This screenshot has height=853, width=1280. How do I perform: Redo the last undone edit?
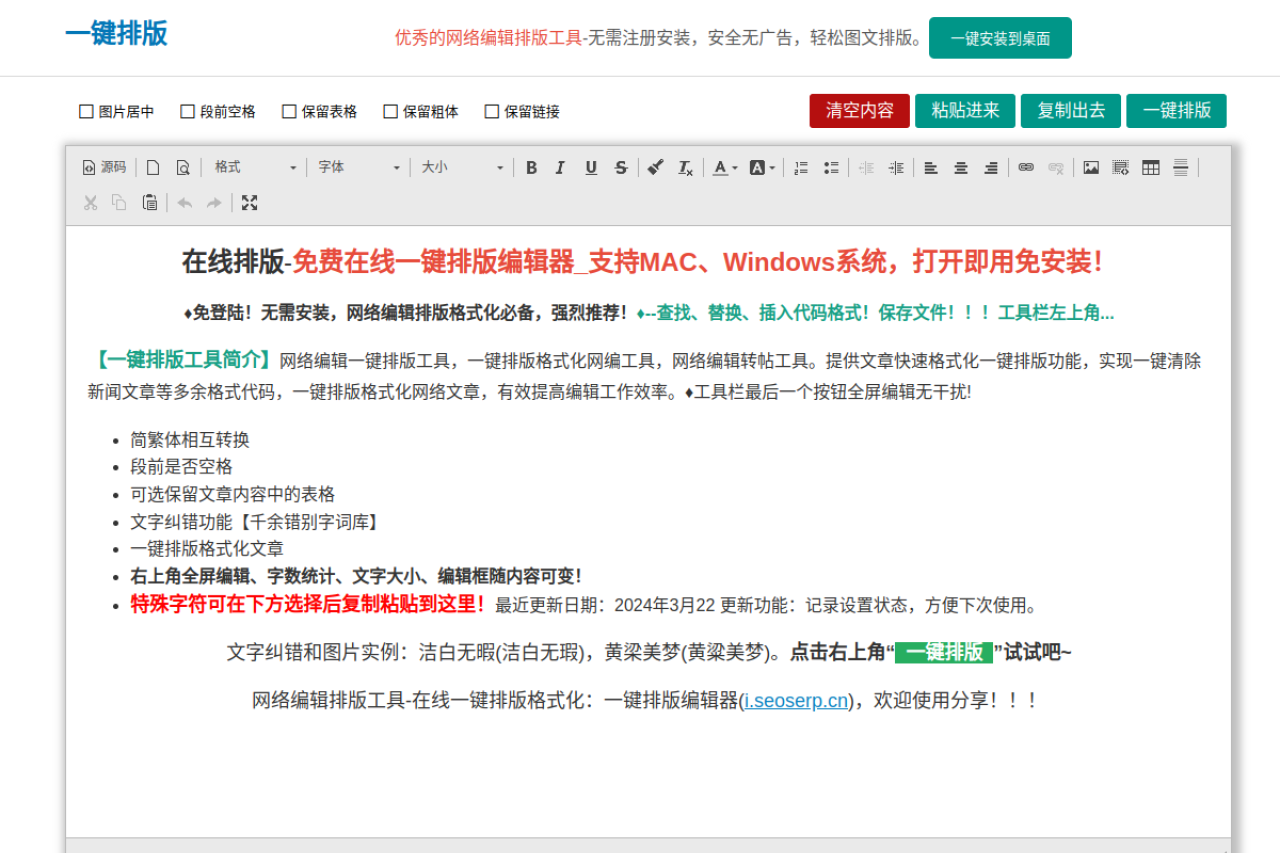[214, 202]
